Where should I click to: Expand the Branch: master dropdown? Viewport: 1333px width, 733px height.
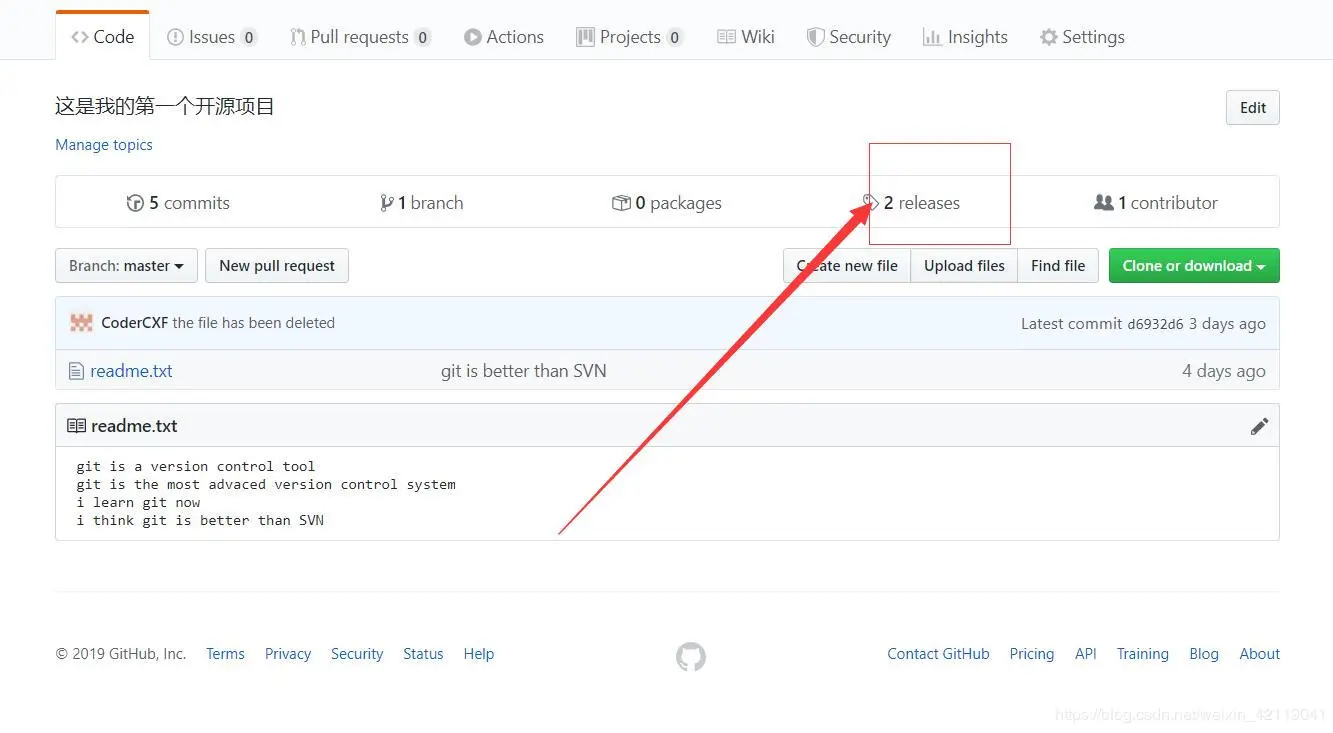click(x=126, y=266)
